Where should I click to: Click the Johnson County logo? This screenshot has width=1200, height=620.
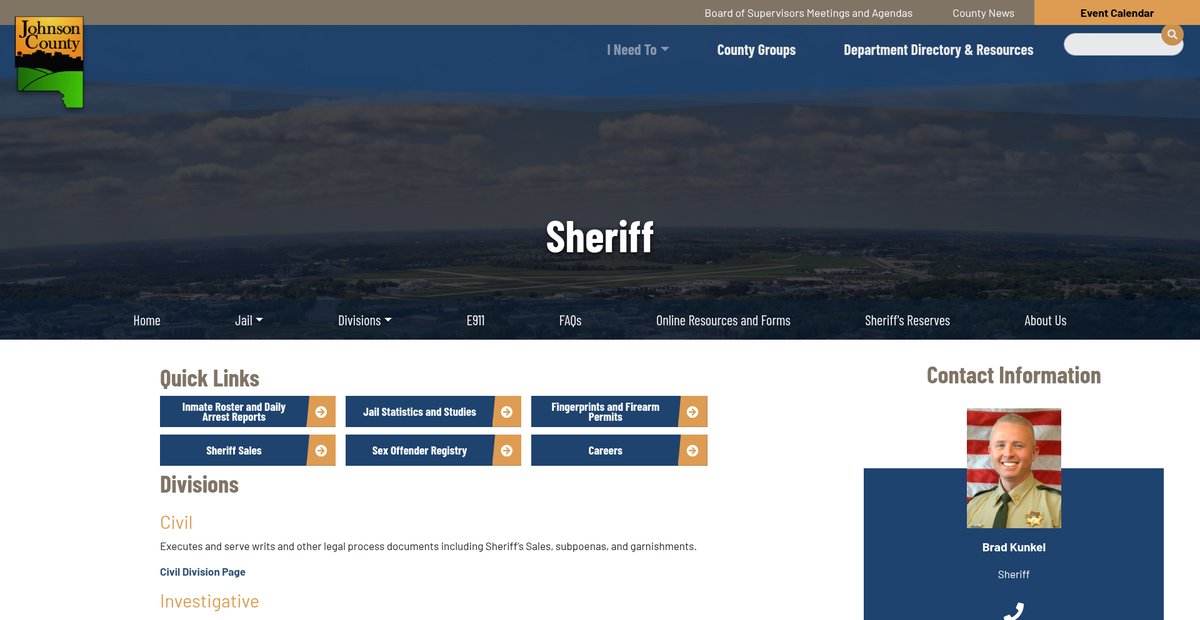[x=49, y=62]
